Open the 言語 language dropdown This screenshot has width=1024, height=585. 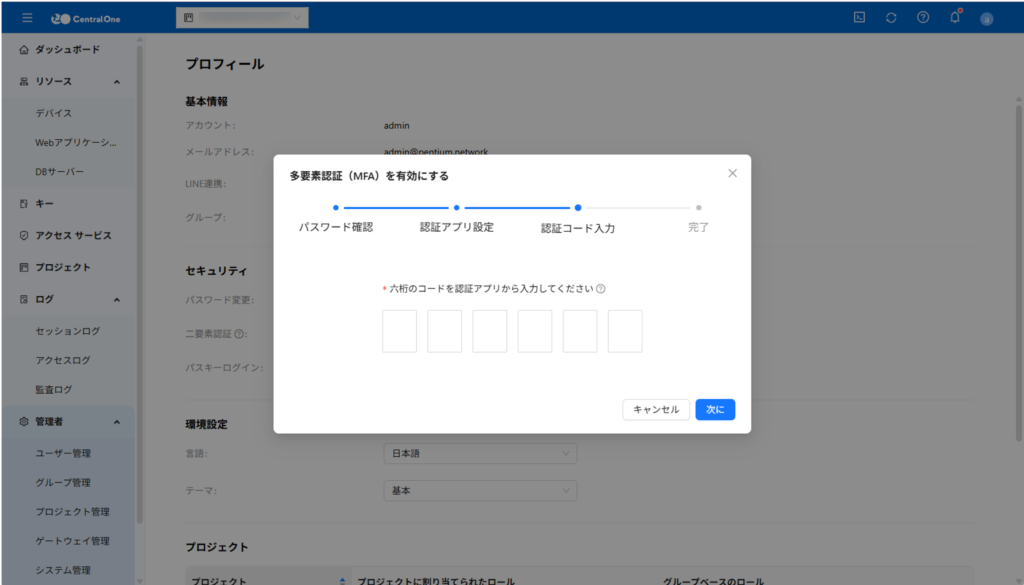[480, 454]
